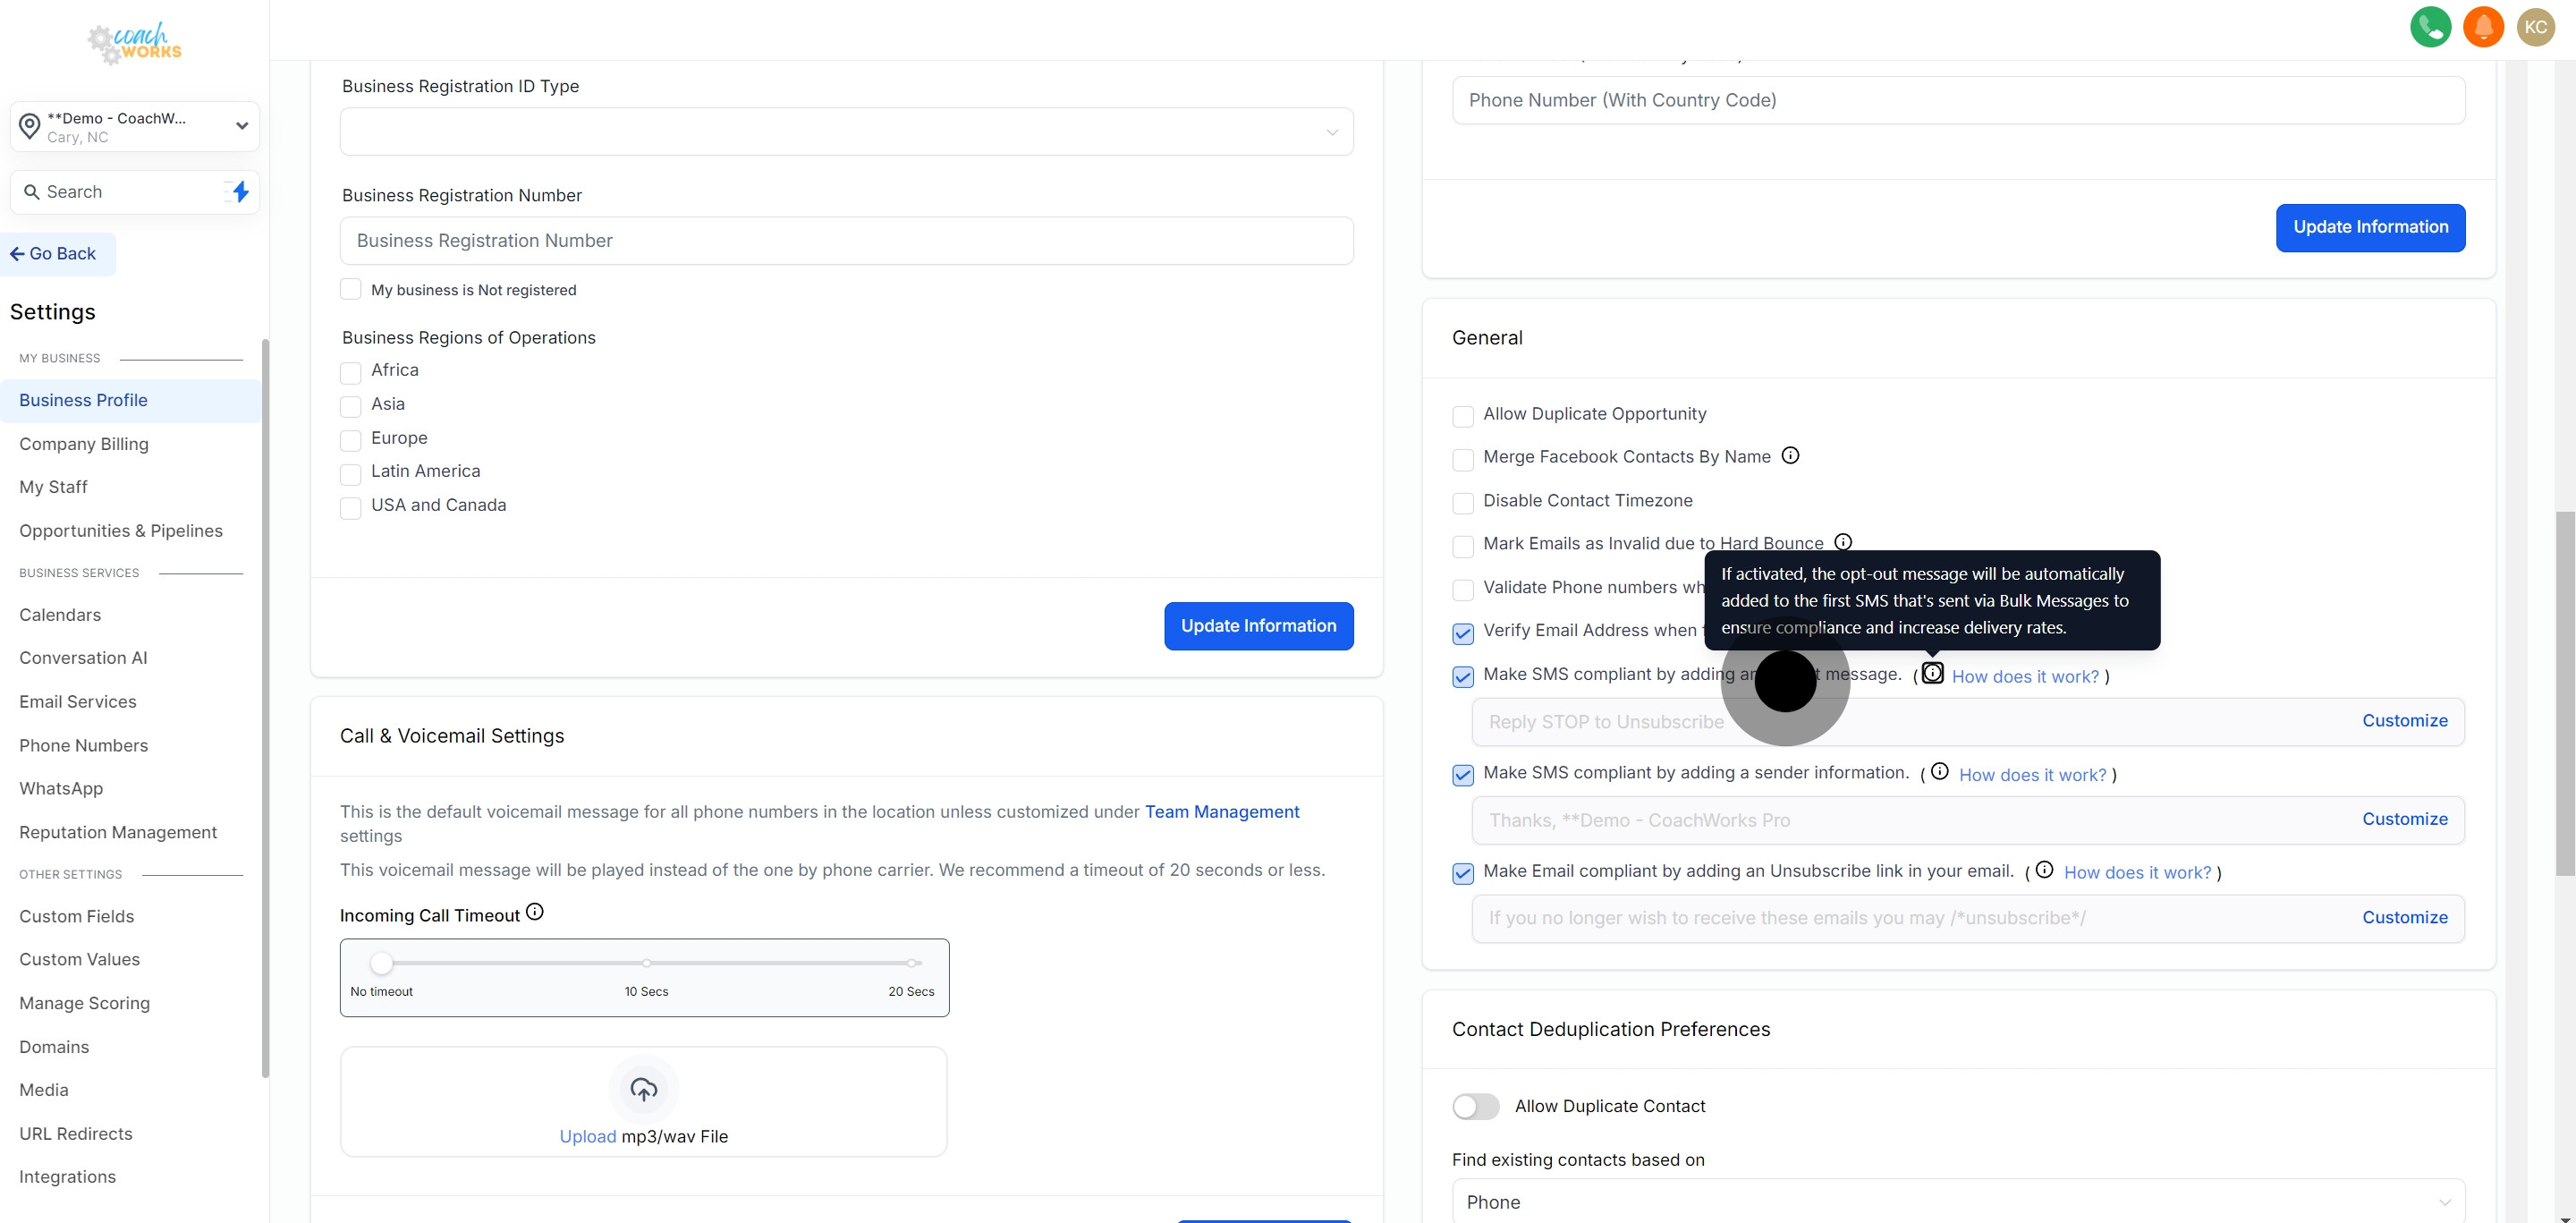Open the Business Registration ID Type dropdown
The height and width of the screenshot is (1223, 2576).
[846, 132]
